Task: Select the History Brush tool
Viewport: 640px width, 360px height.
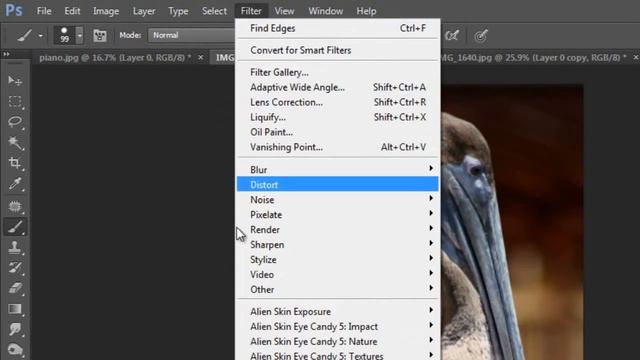Action: [x=15, y=268]
